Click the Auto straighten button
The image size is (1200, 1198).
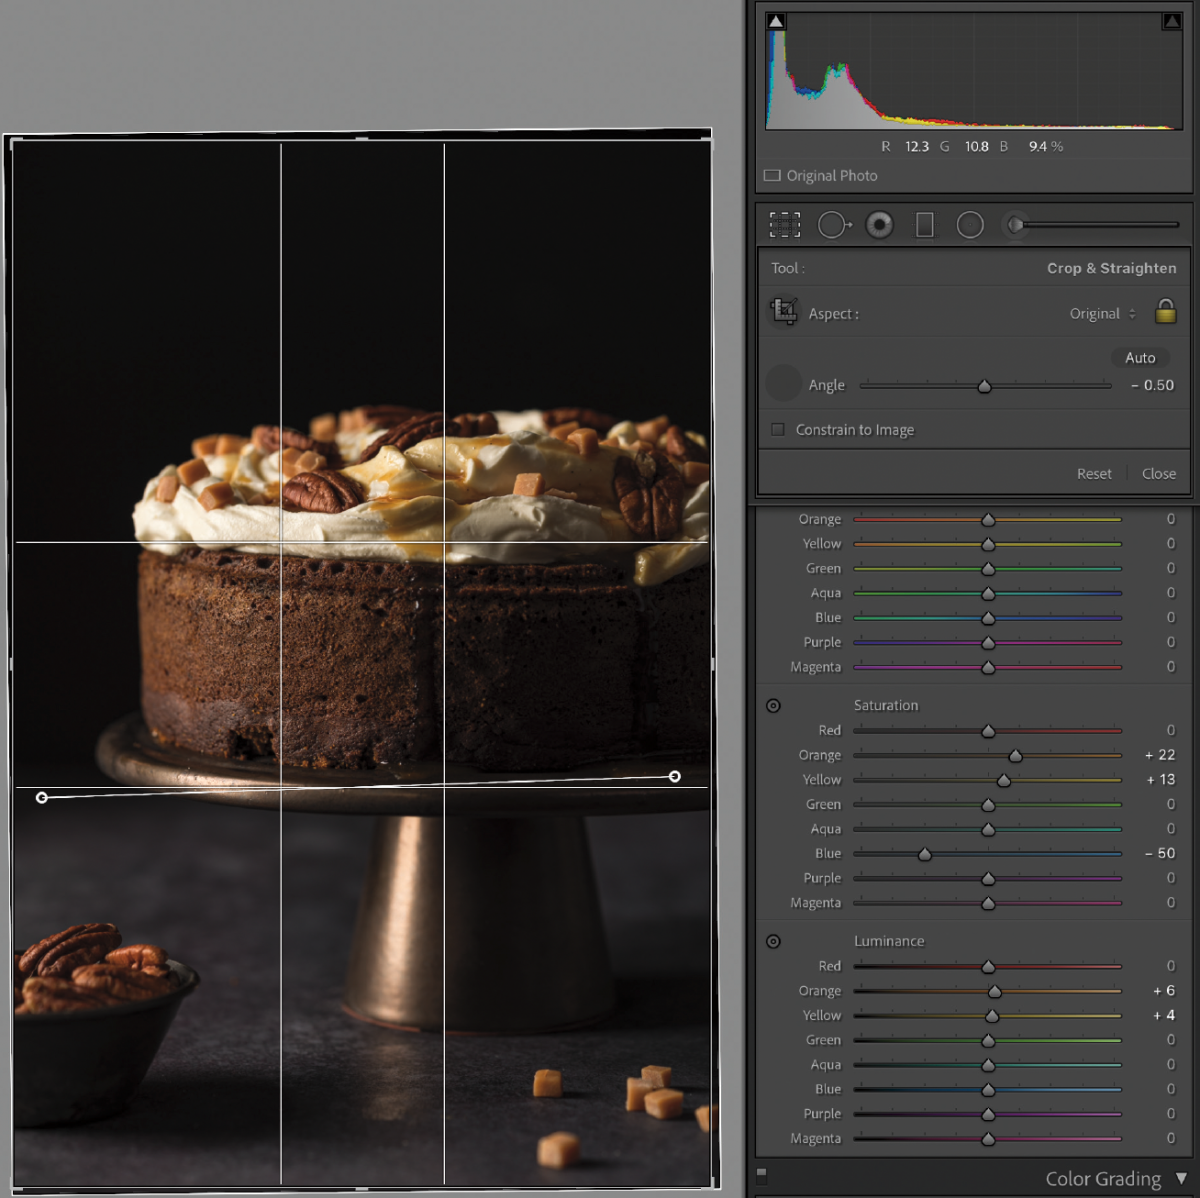1139,357
